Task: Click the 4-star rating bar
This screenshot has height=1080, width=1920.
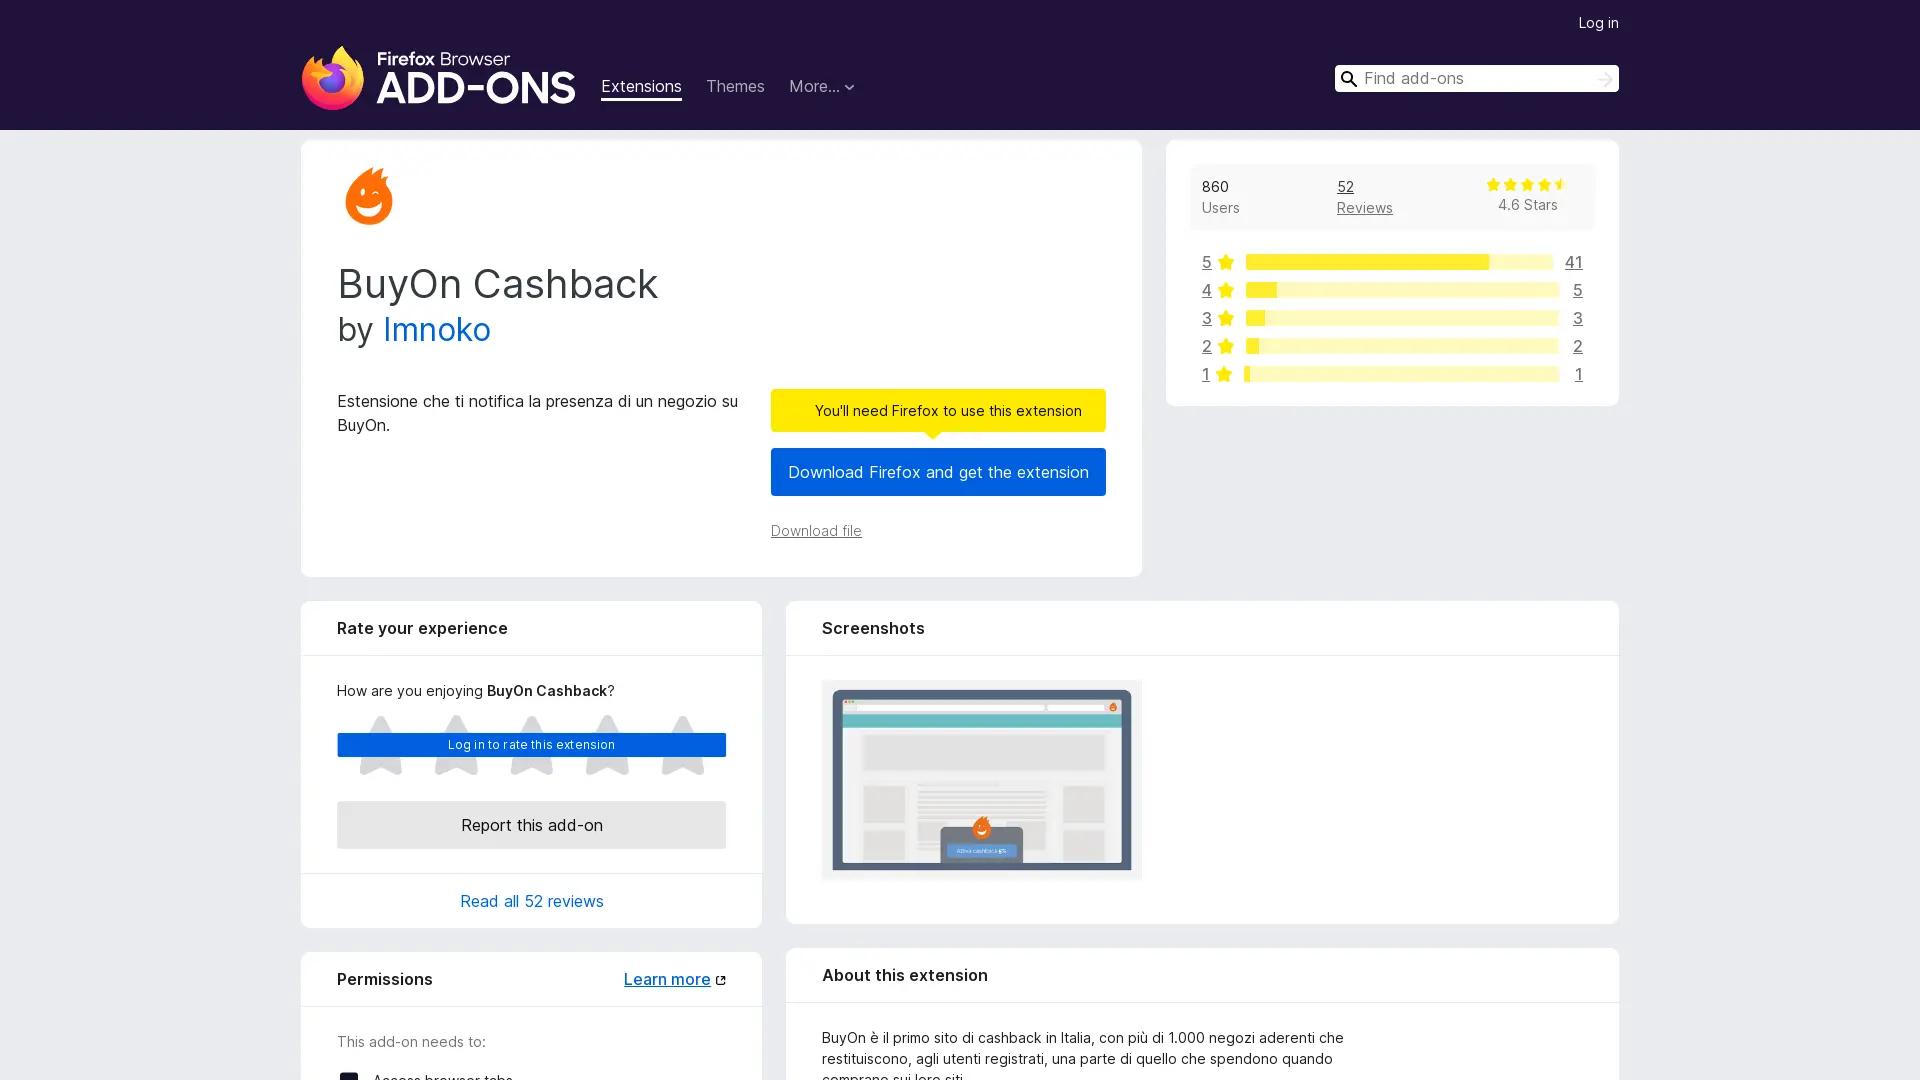Action: point(1400,290)
